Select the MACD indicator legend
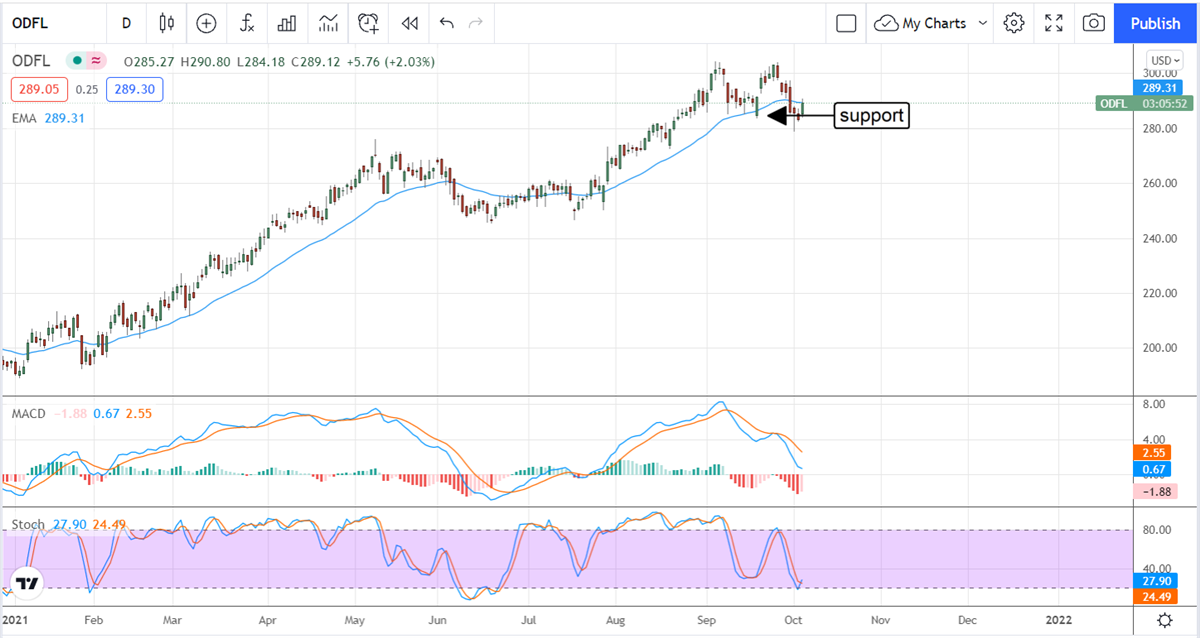Screen dimensions: 1200x638 pyautogui.click(x=28, y=413)
